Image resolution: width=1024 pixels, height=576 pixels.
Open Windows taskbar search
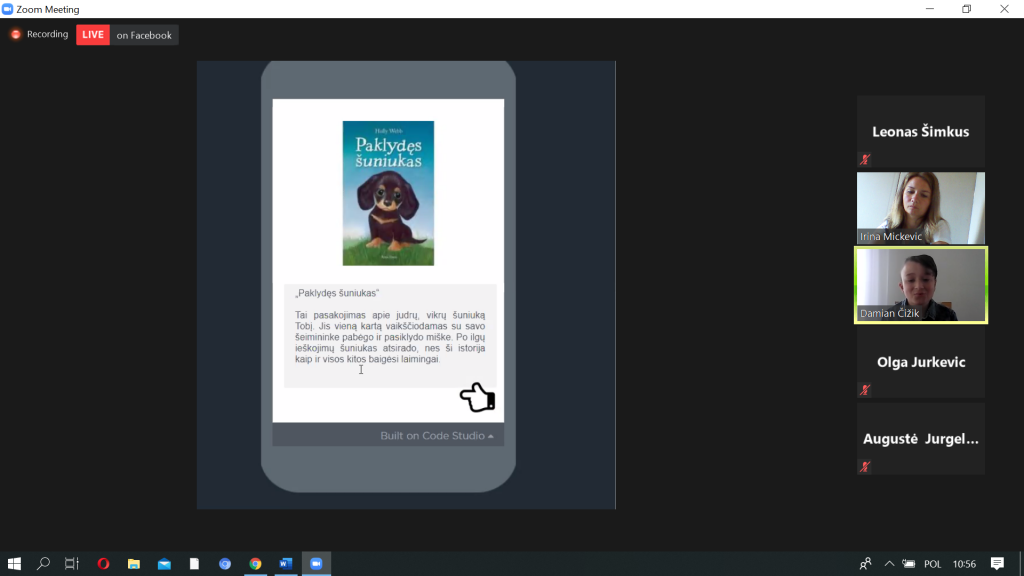click(43, 564)
